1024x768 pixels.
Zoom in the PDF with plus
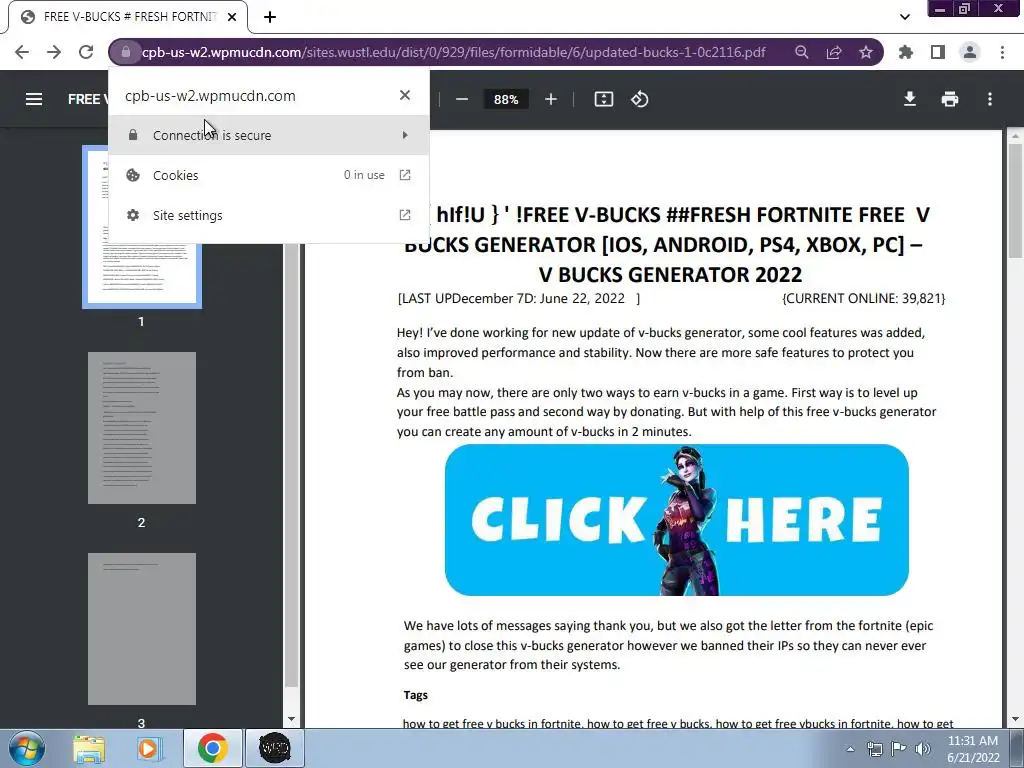tap(551, 99)
